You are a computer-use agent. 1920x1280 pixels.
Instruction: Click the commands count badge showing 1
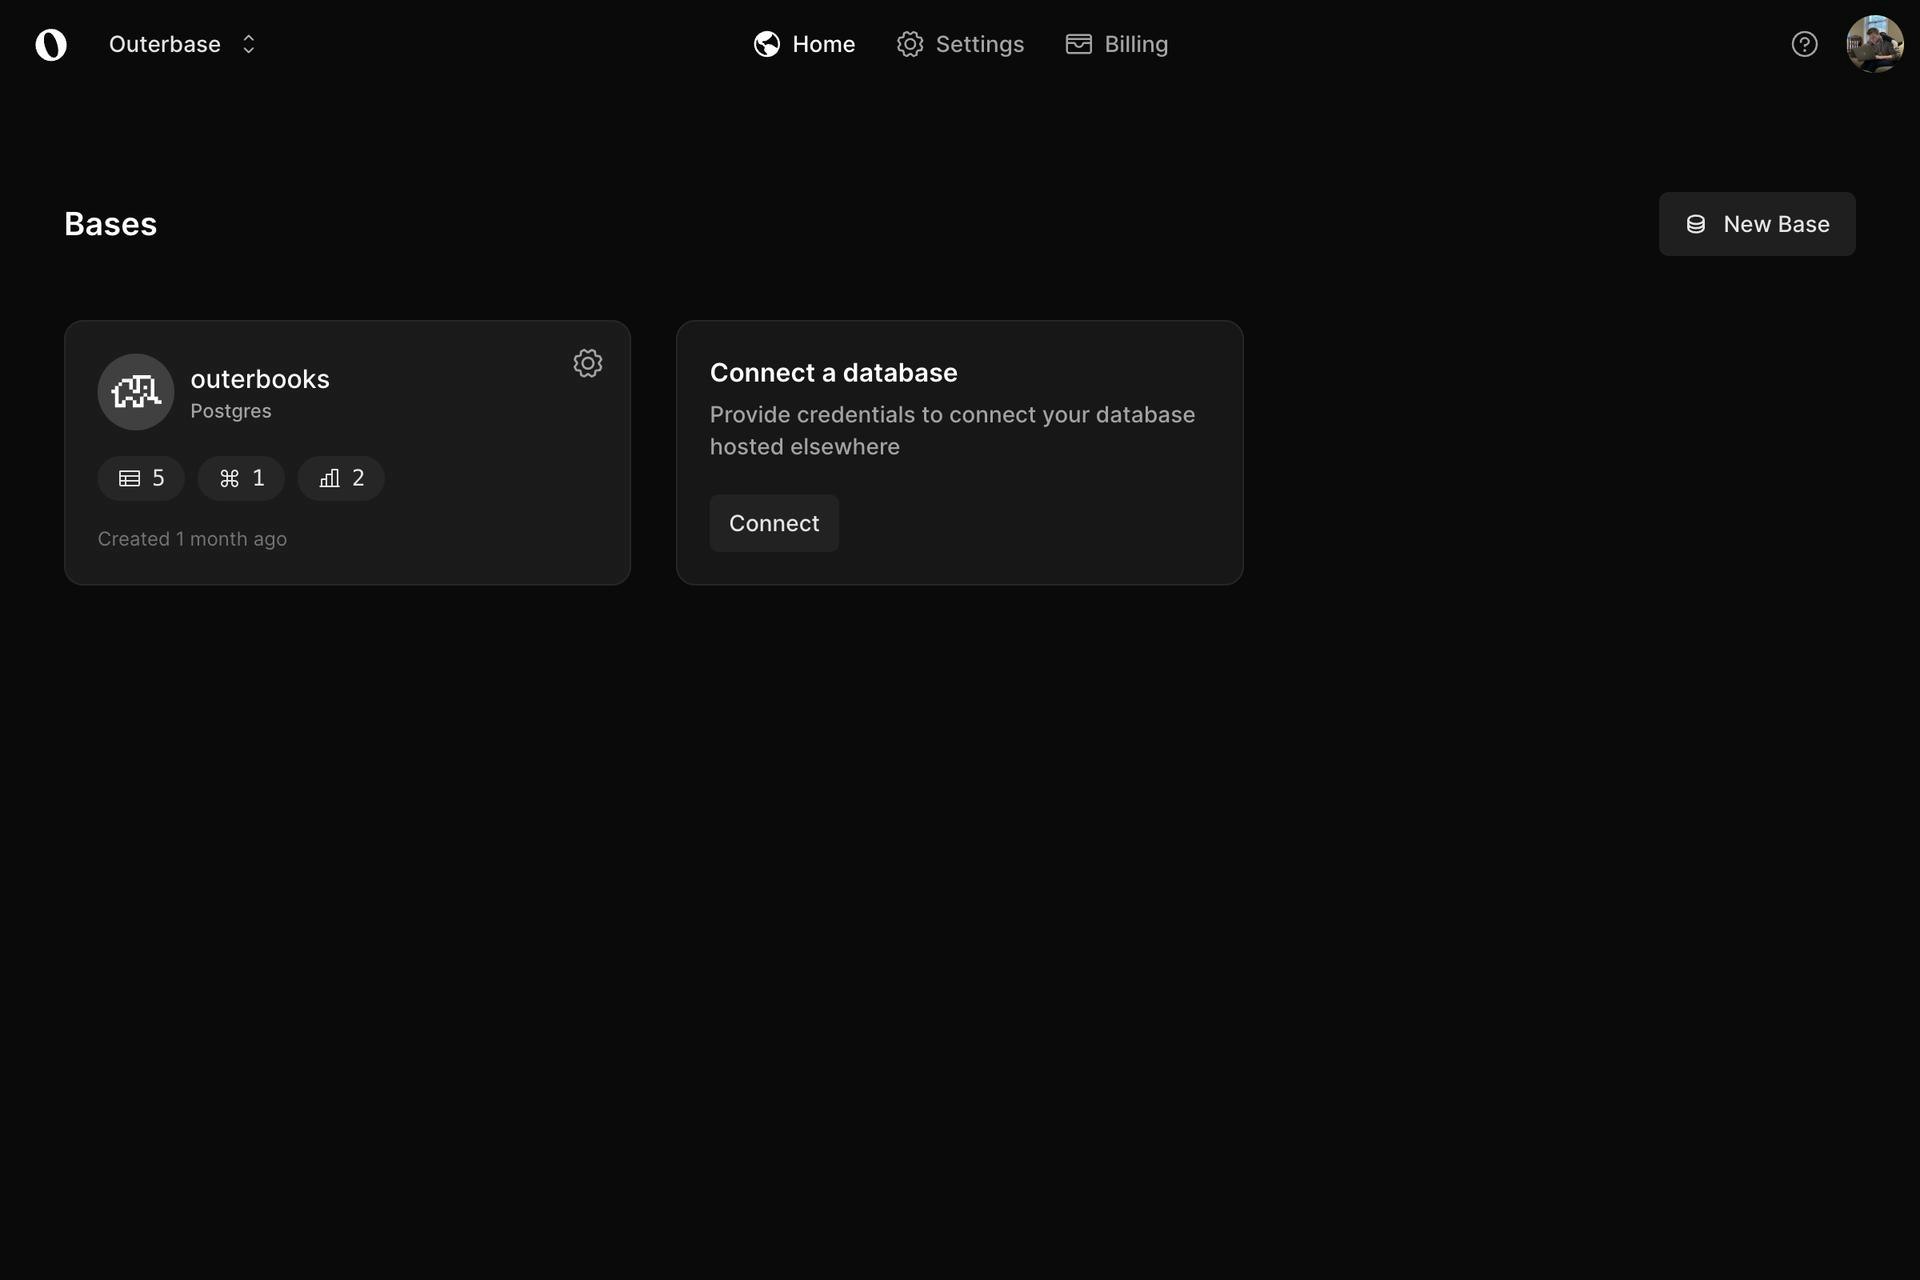241,478
